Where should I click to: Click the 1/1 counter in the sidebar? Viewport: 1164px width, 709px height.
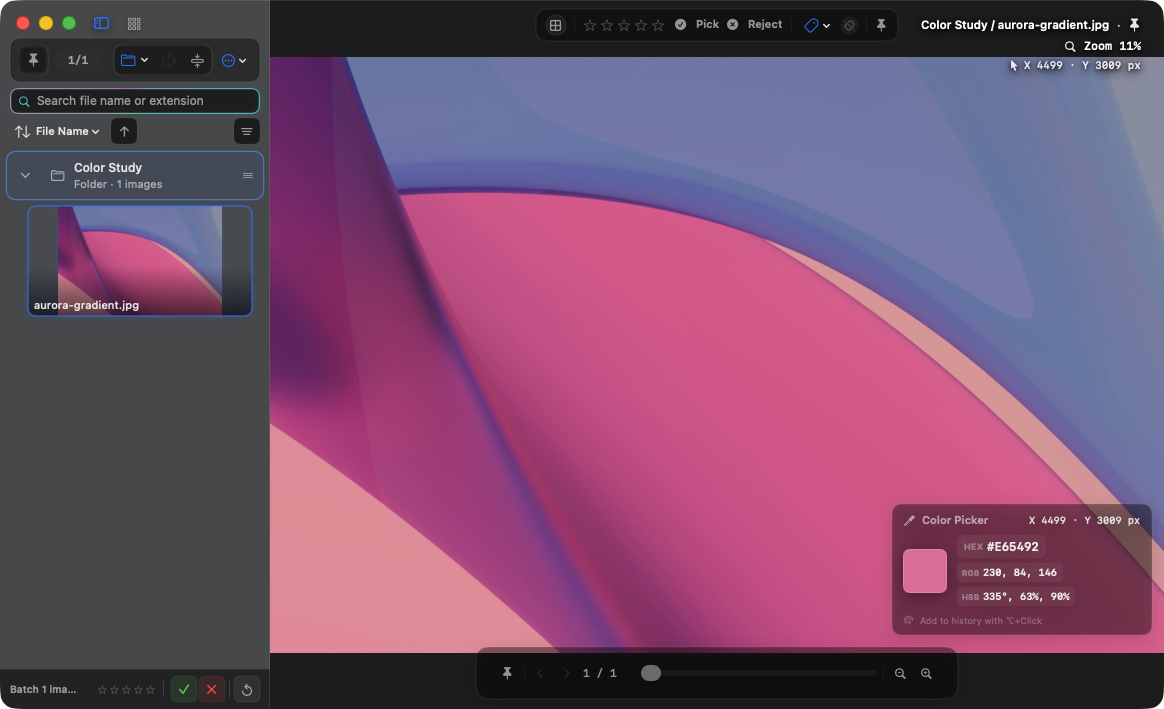(78, 60)
